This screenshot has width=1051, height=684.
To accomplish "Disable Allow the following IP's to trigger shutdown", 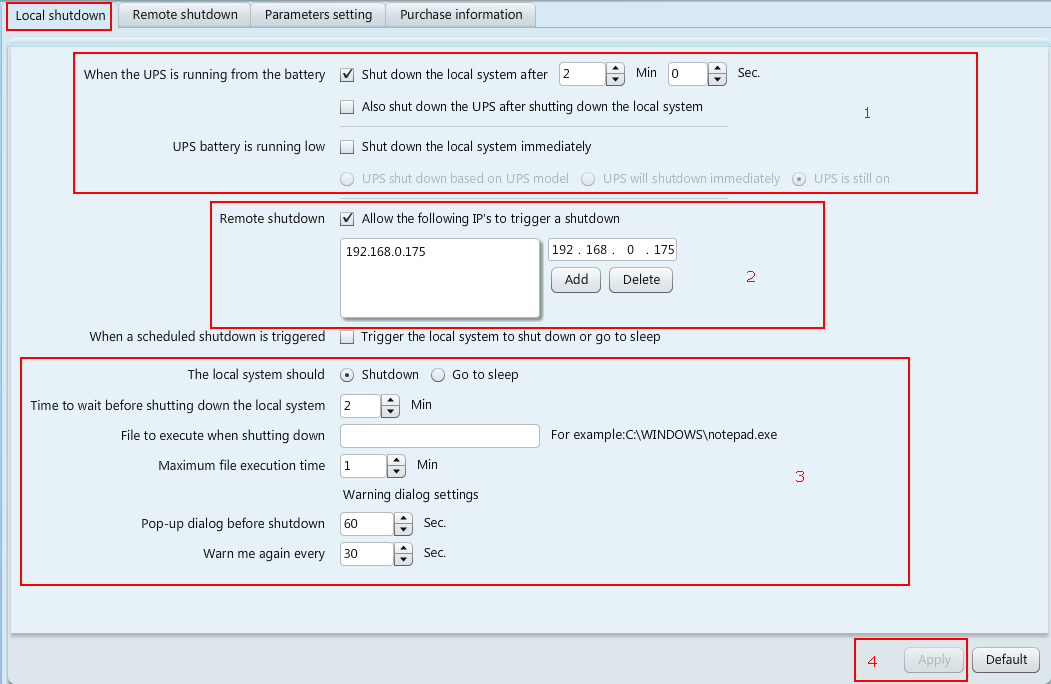I will point(348,219).
